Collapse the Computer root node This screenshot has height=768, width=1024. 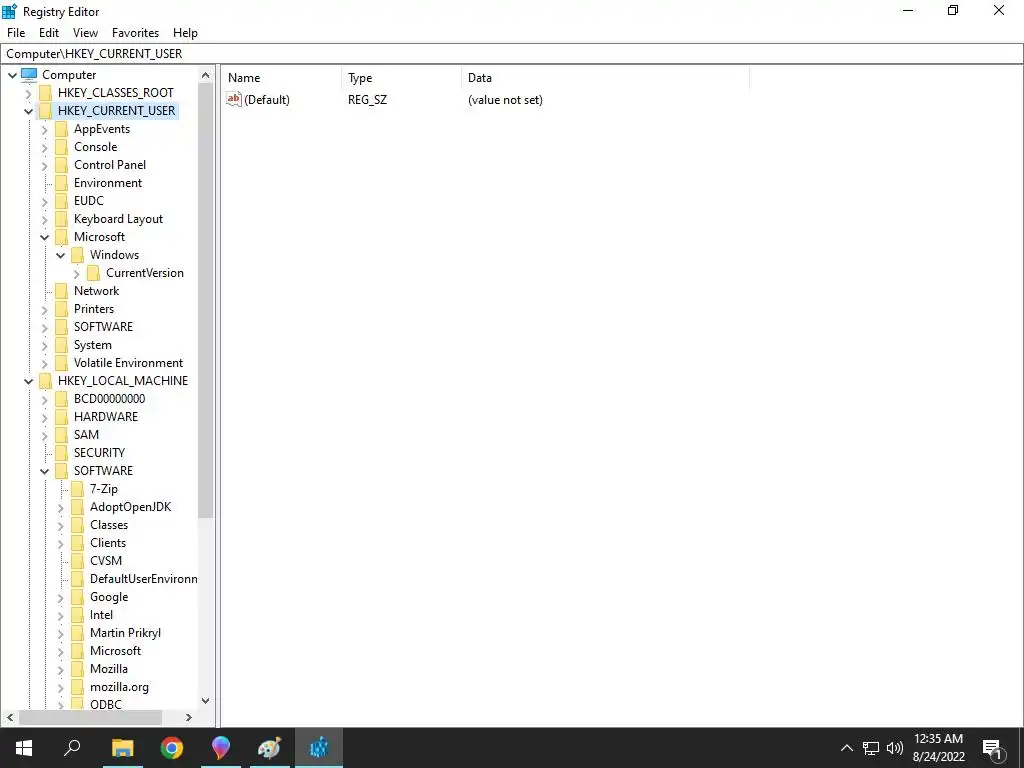coord(12,75)
